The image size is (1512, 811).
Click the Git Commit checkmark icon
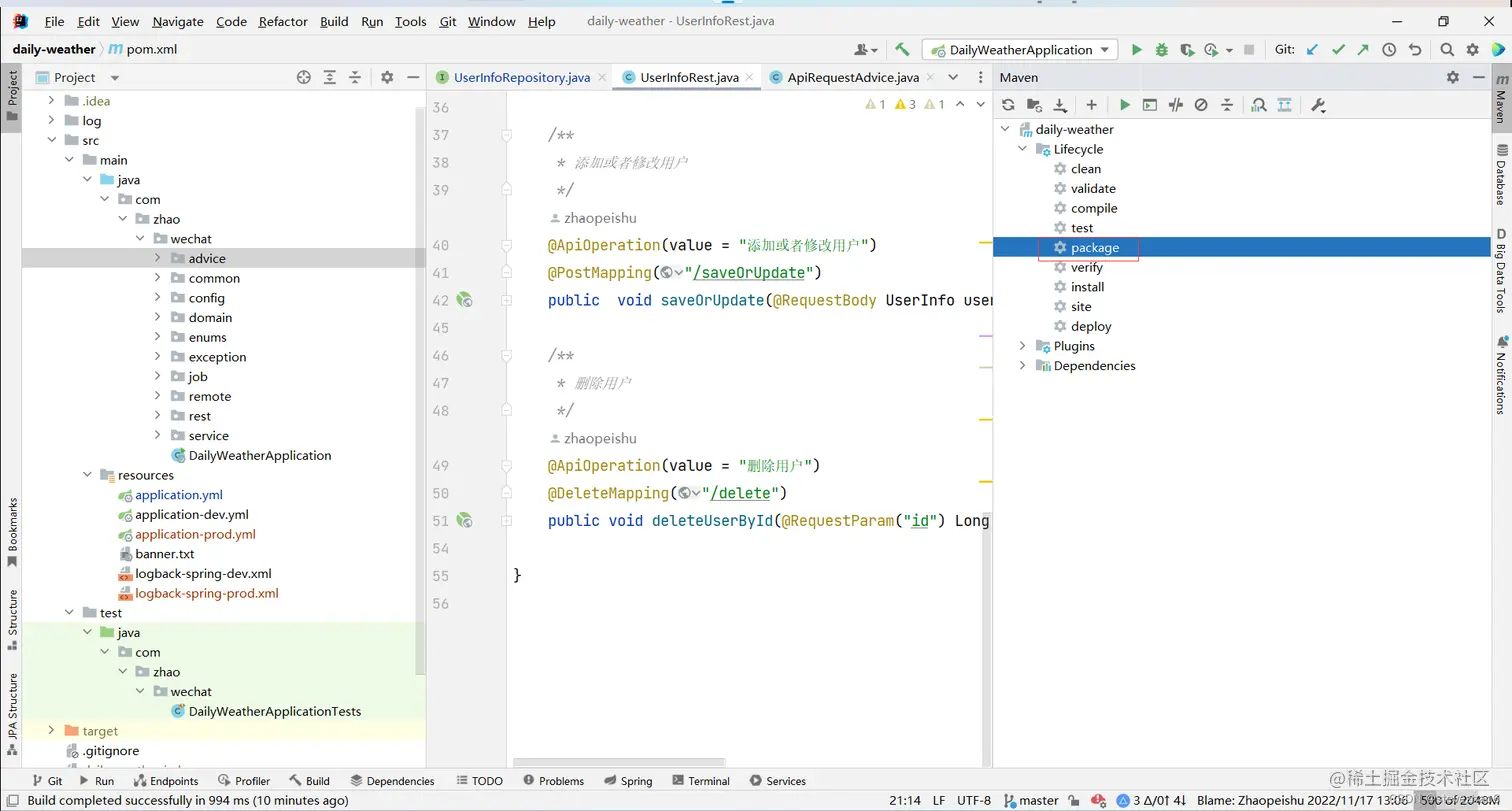[1338, 49]
